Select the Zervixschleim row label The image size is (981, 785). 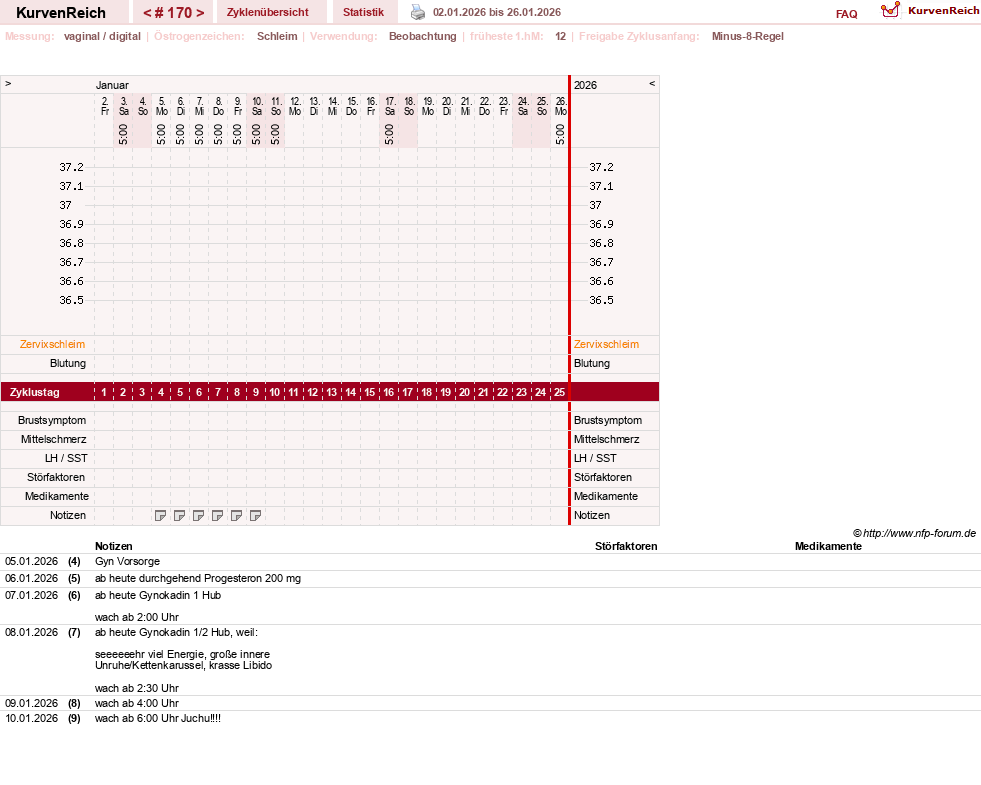coord(53,344)
